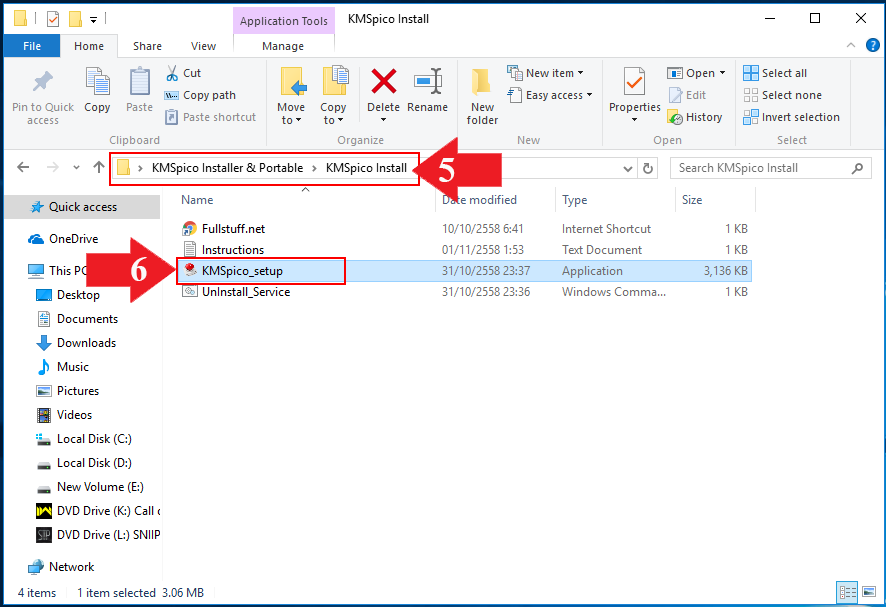Switch to the Share ribbon tab
The width and height of the screenshot is (886, 607).
(x=147, y=46)
